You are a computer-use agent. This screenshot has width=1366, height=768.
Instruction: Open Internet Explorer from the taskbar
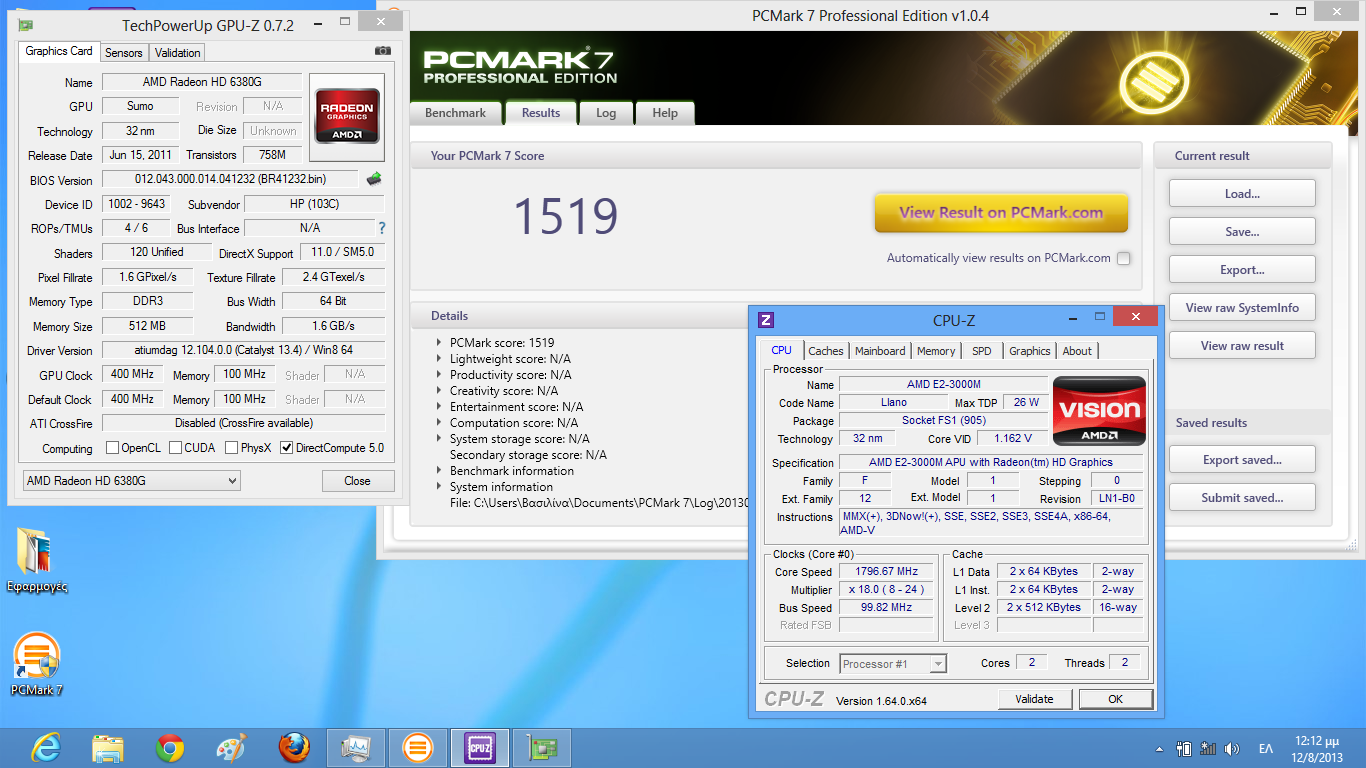click(46, 748)
